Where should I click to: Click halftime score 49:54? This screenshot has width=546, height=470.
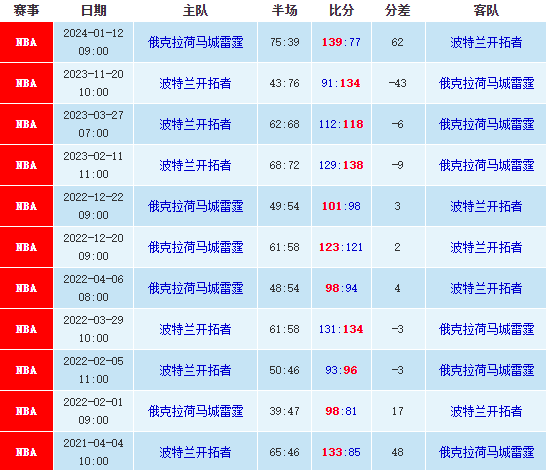coord(284,206)
